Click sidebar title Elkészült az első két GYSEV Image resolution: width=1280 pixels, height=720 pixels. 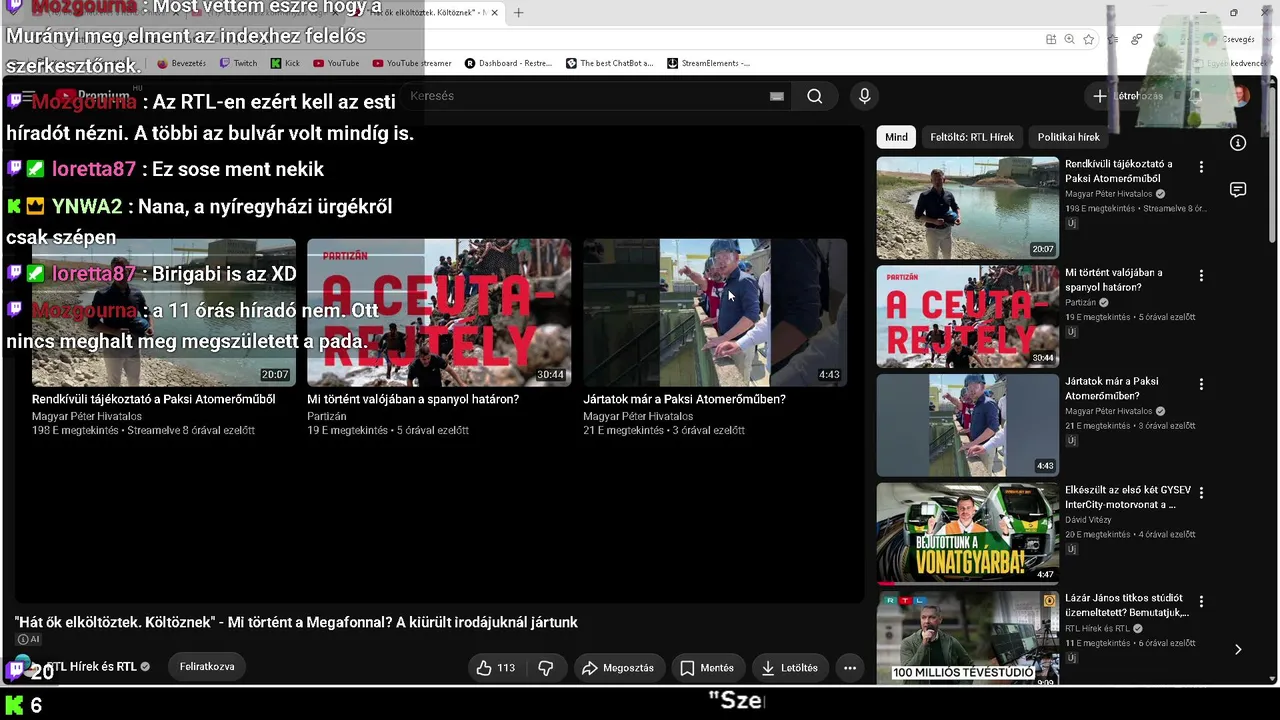(x=1127, y=497)
